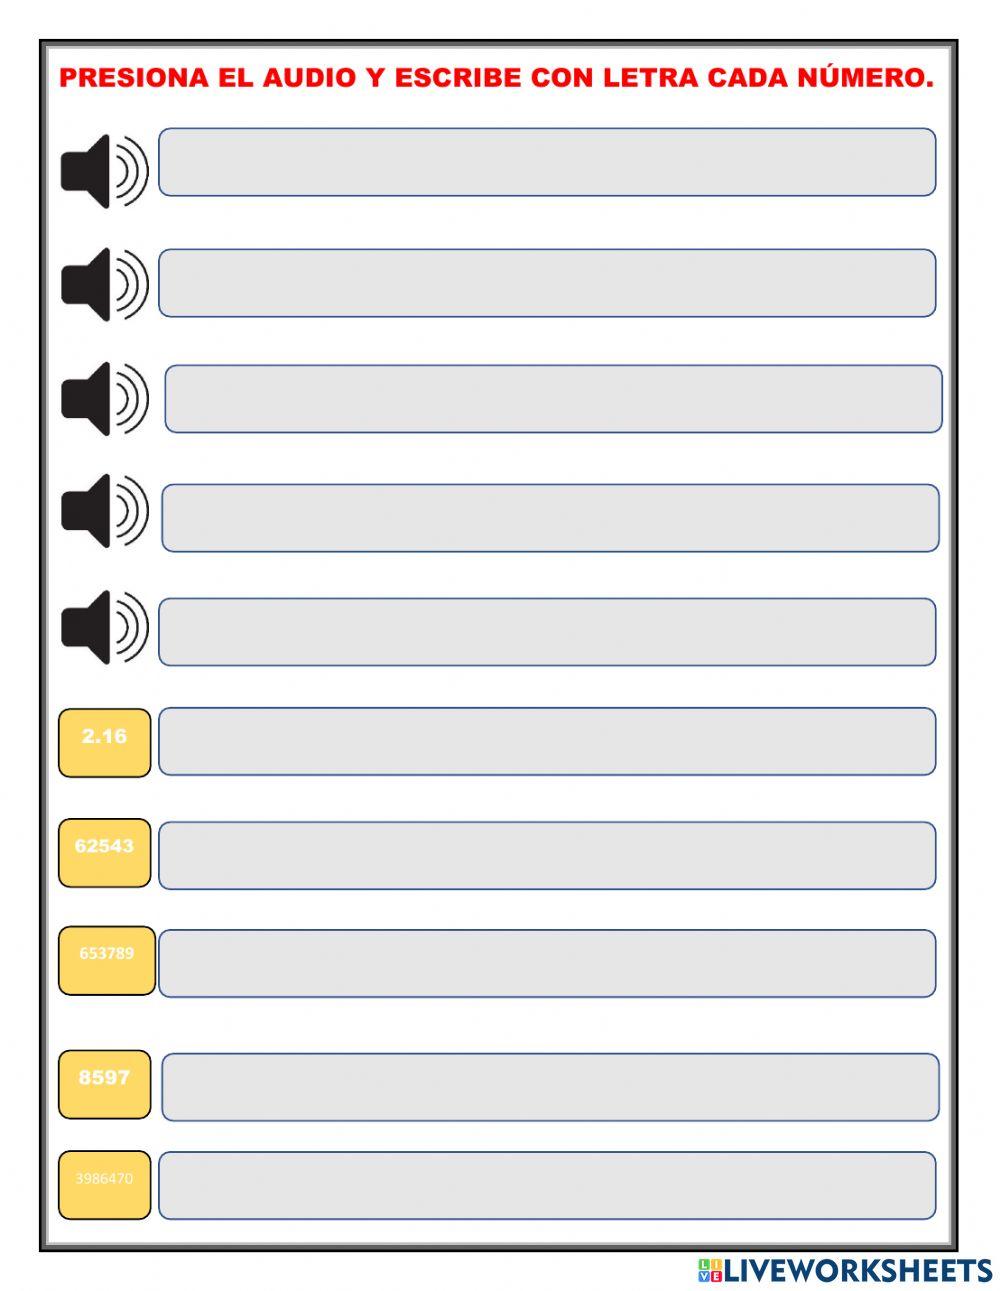This screenshot has height=1291, width=1000.
Task: Click the fourth audio answer field
Action: coord(550,518)
